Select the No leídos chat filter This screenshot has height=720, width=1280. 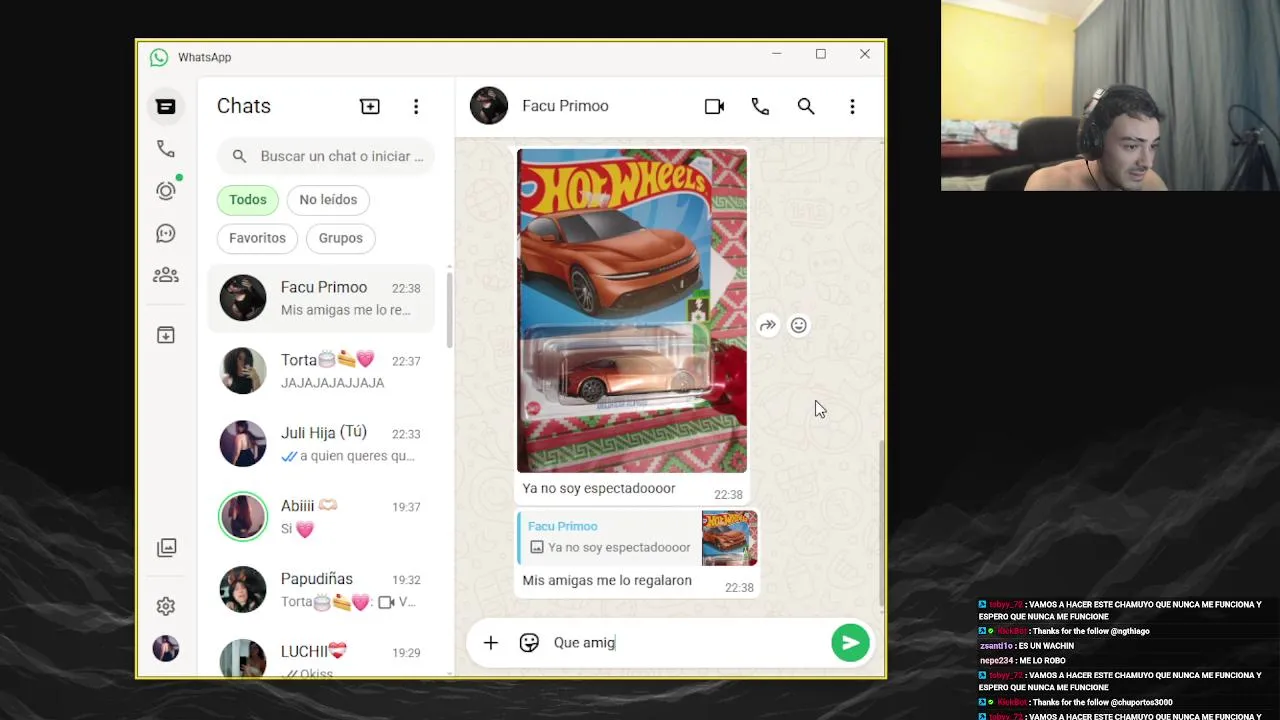tap(328, 200)
